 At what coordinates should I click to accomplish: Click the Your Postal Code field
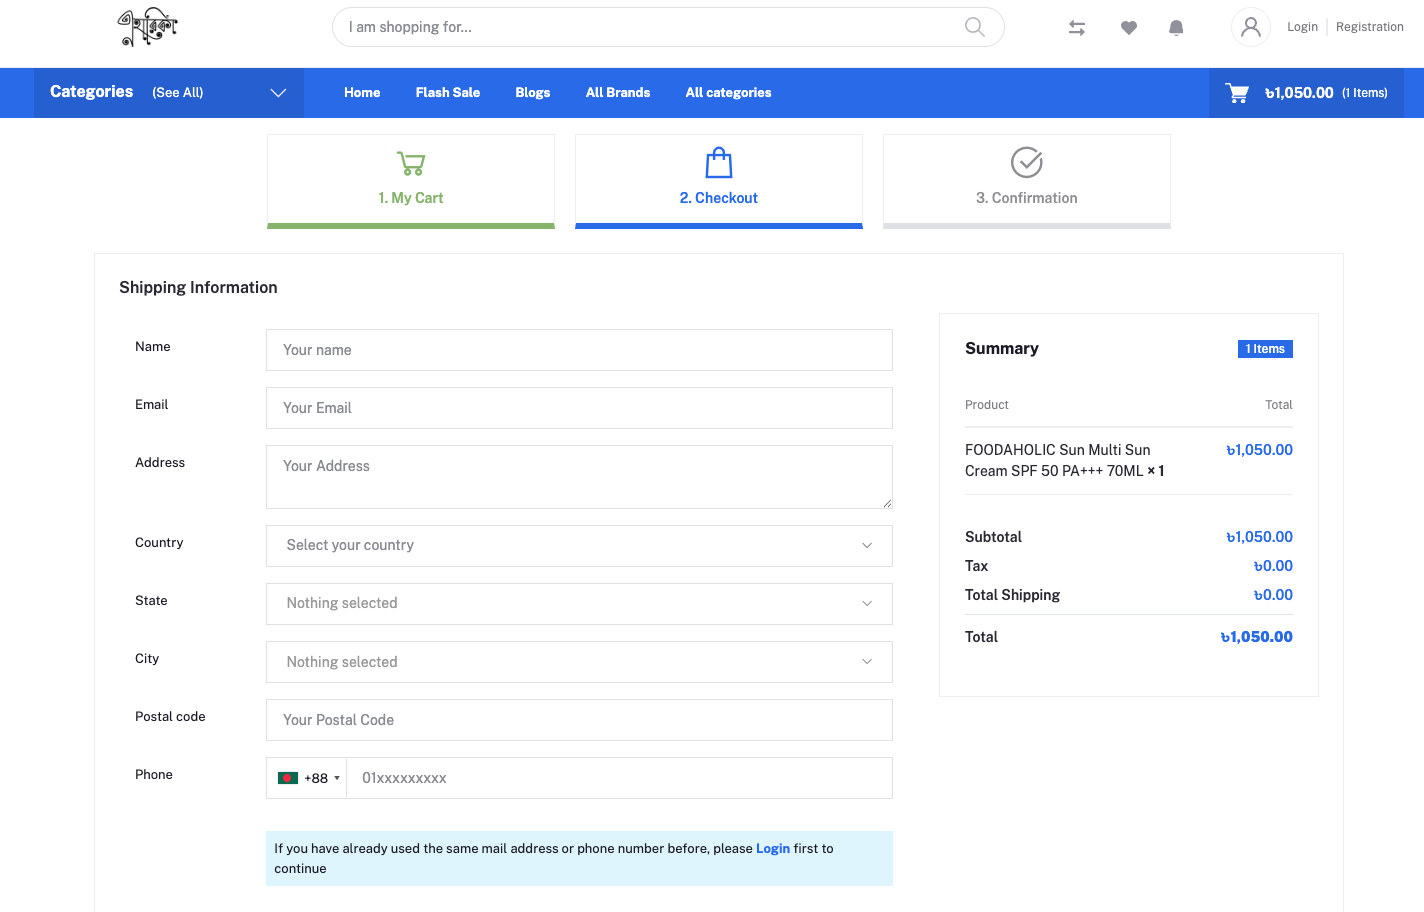point(579,720)
